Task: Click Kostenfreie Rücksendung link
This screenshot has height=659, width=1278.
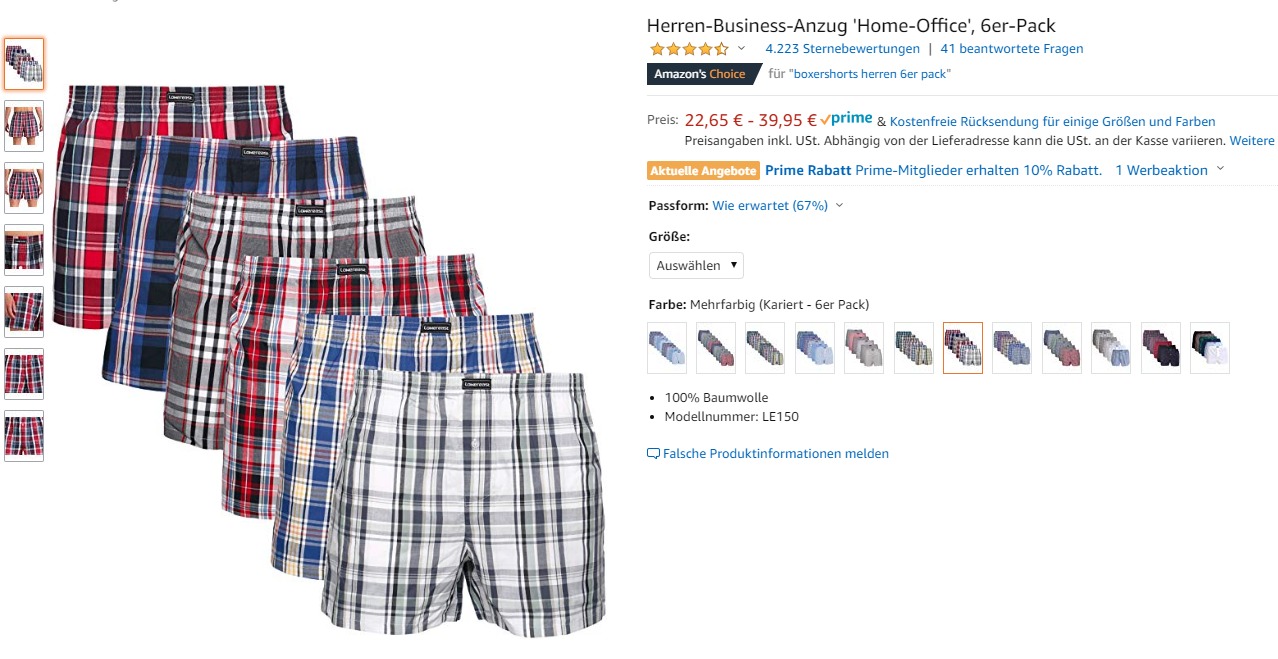Action: 1052,122
